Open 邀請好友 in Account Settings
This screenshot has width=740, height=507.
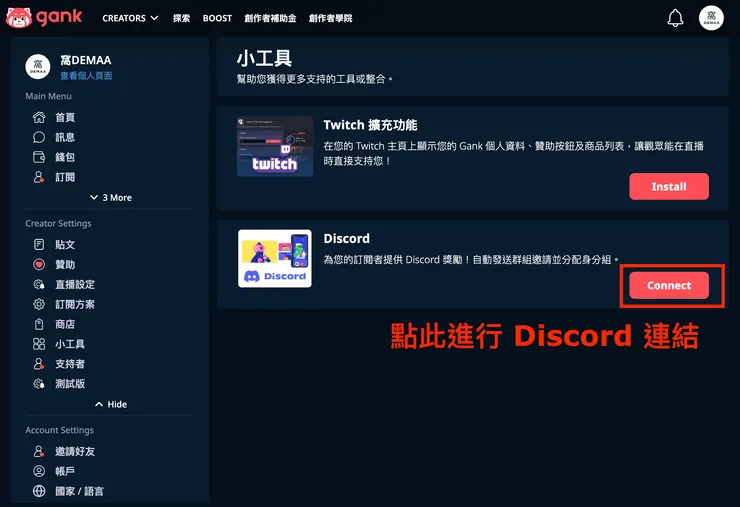pyautogui.click(x=75, y=451)
